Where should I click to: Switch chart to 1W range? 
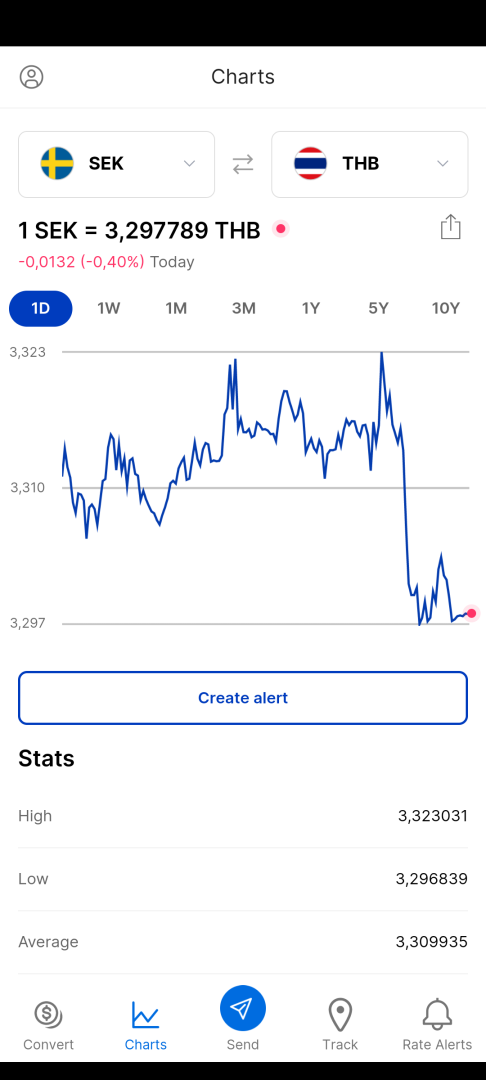click(x=108, y=309)
